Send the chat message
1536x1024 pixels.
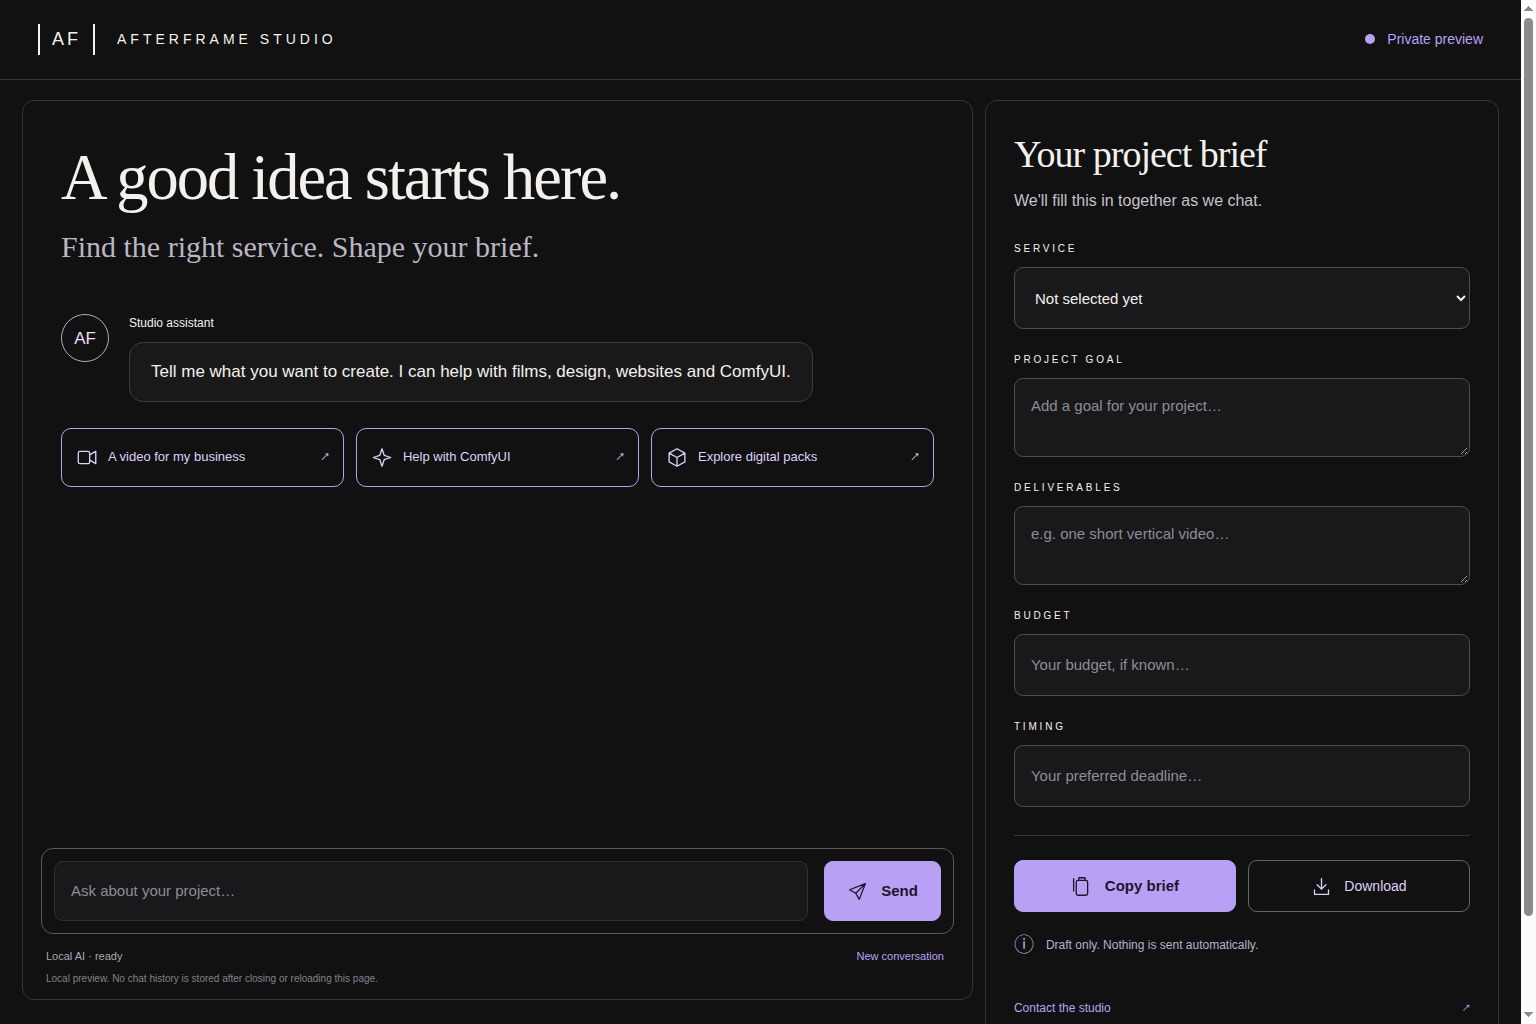click(x=882, y=891)
